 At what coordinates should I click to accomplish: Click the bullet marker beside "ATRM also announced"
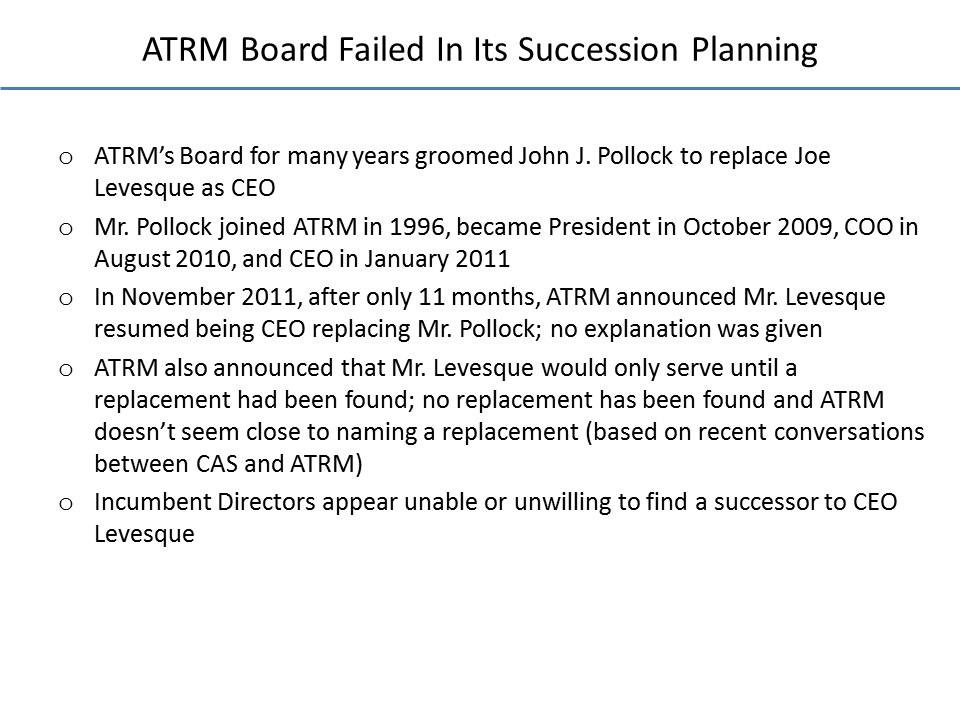click(x=65, y=370)
